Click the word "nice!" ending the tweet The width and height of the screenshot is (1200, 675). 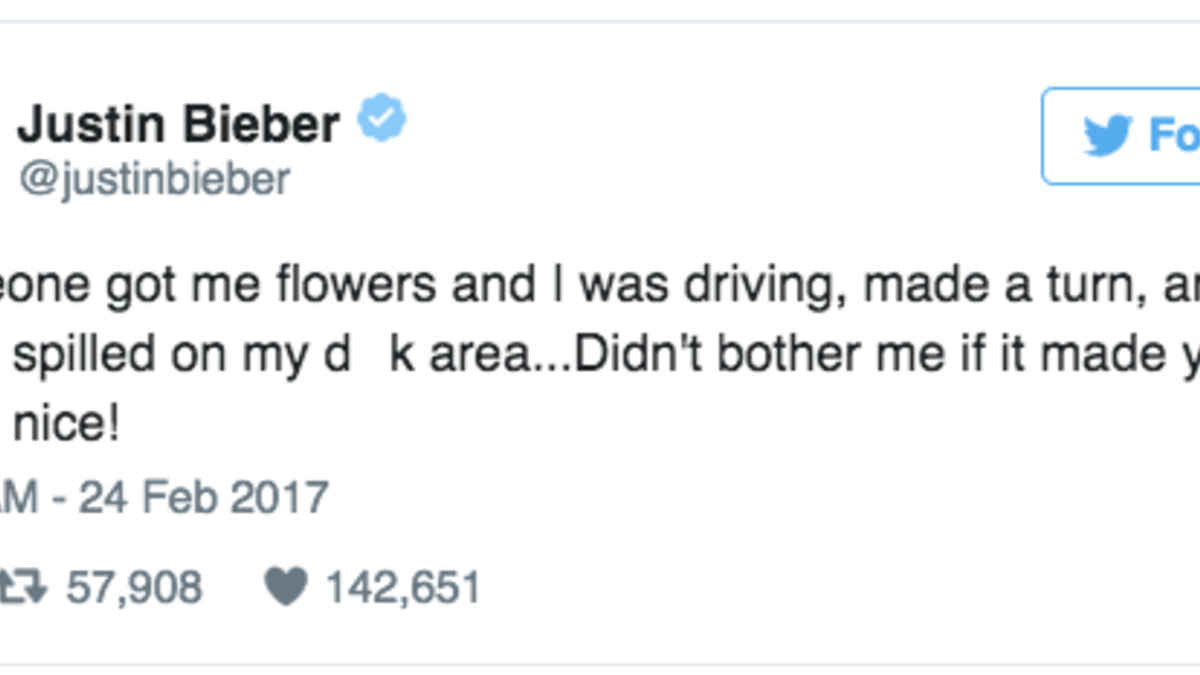point(66,429)
